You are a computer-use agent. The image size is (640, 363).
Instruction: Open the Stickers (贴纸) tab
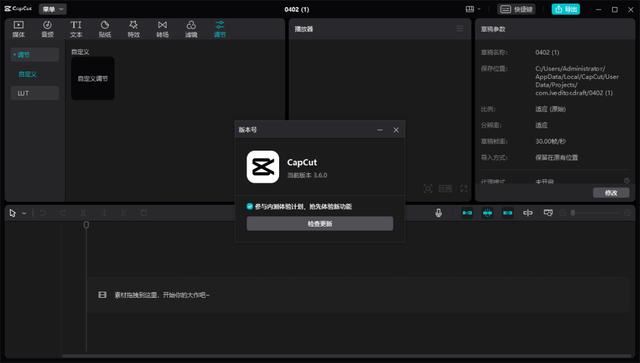pos(105,29)
